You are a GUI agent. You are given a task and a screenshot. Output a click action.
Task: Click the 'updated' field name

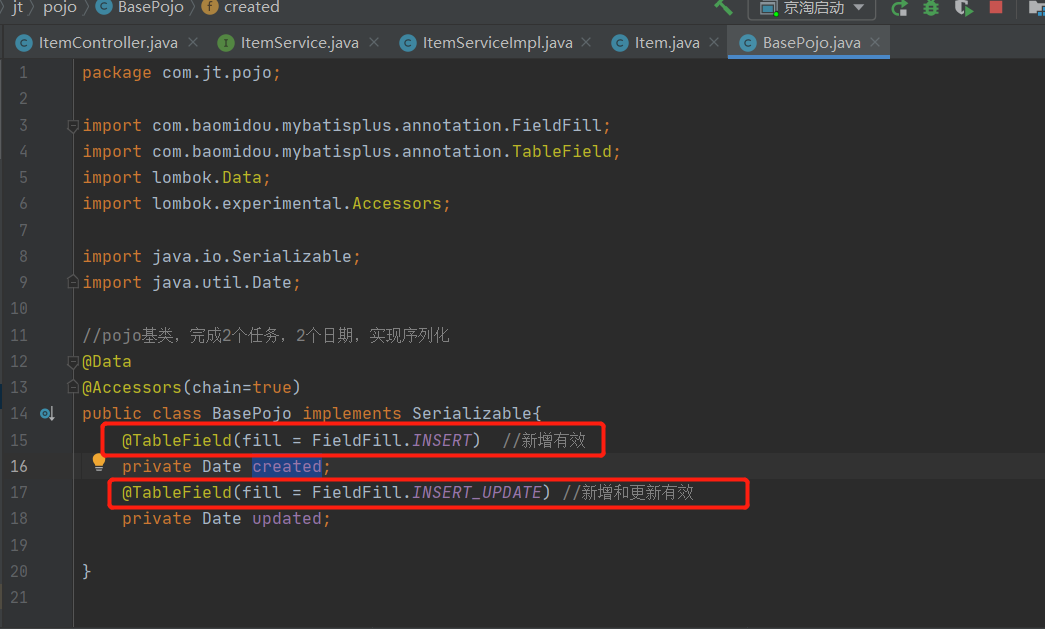tap(287, 518)
